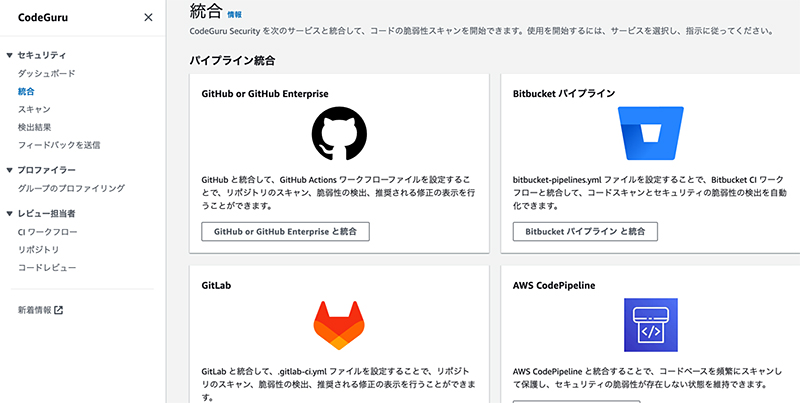Open the 情報 link beside 統合 heading

234,15
